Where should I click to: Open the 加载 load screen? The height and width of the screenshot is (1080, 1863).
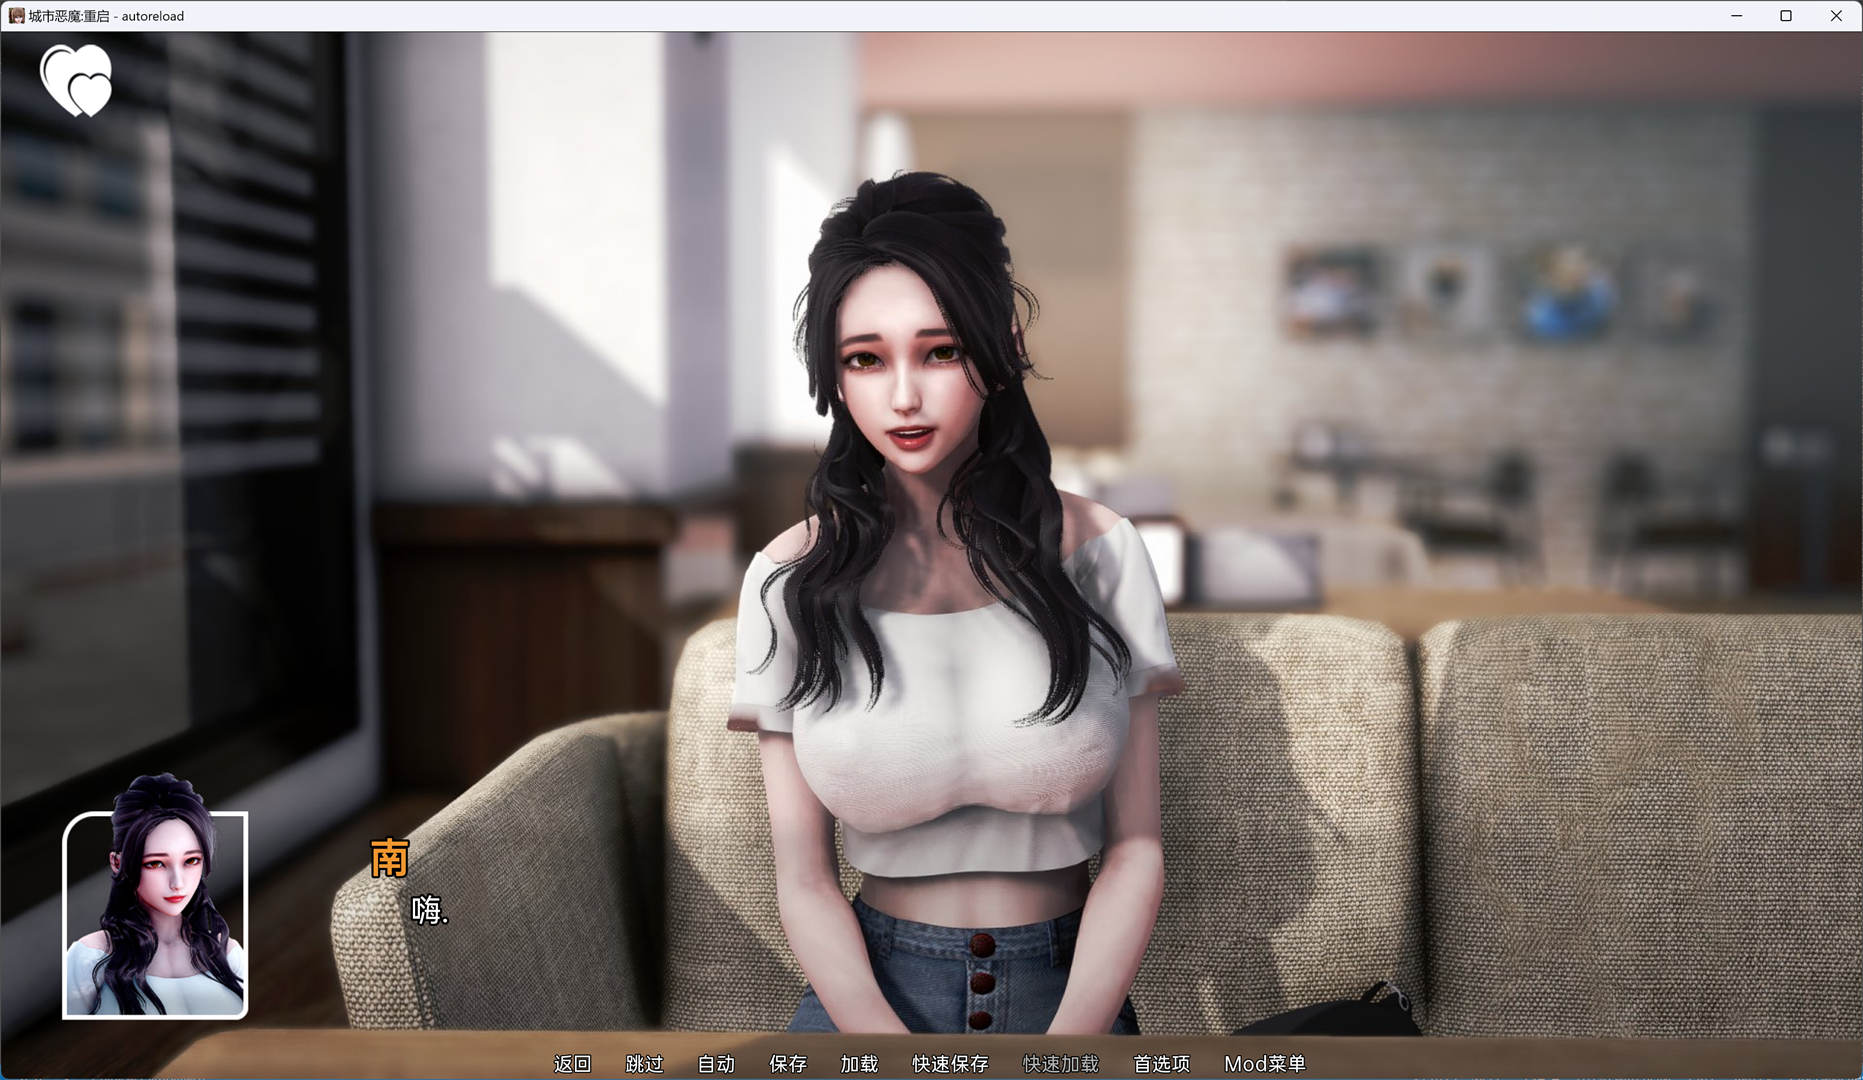coord(859,1064)
